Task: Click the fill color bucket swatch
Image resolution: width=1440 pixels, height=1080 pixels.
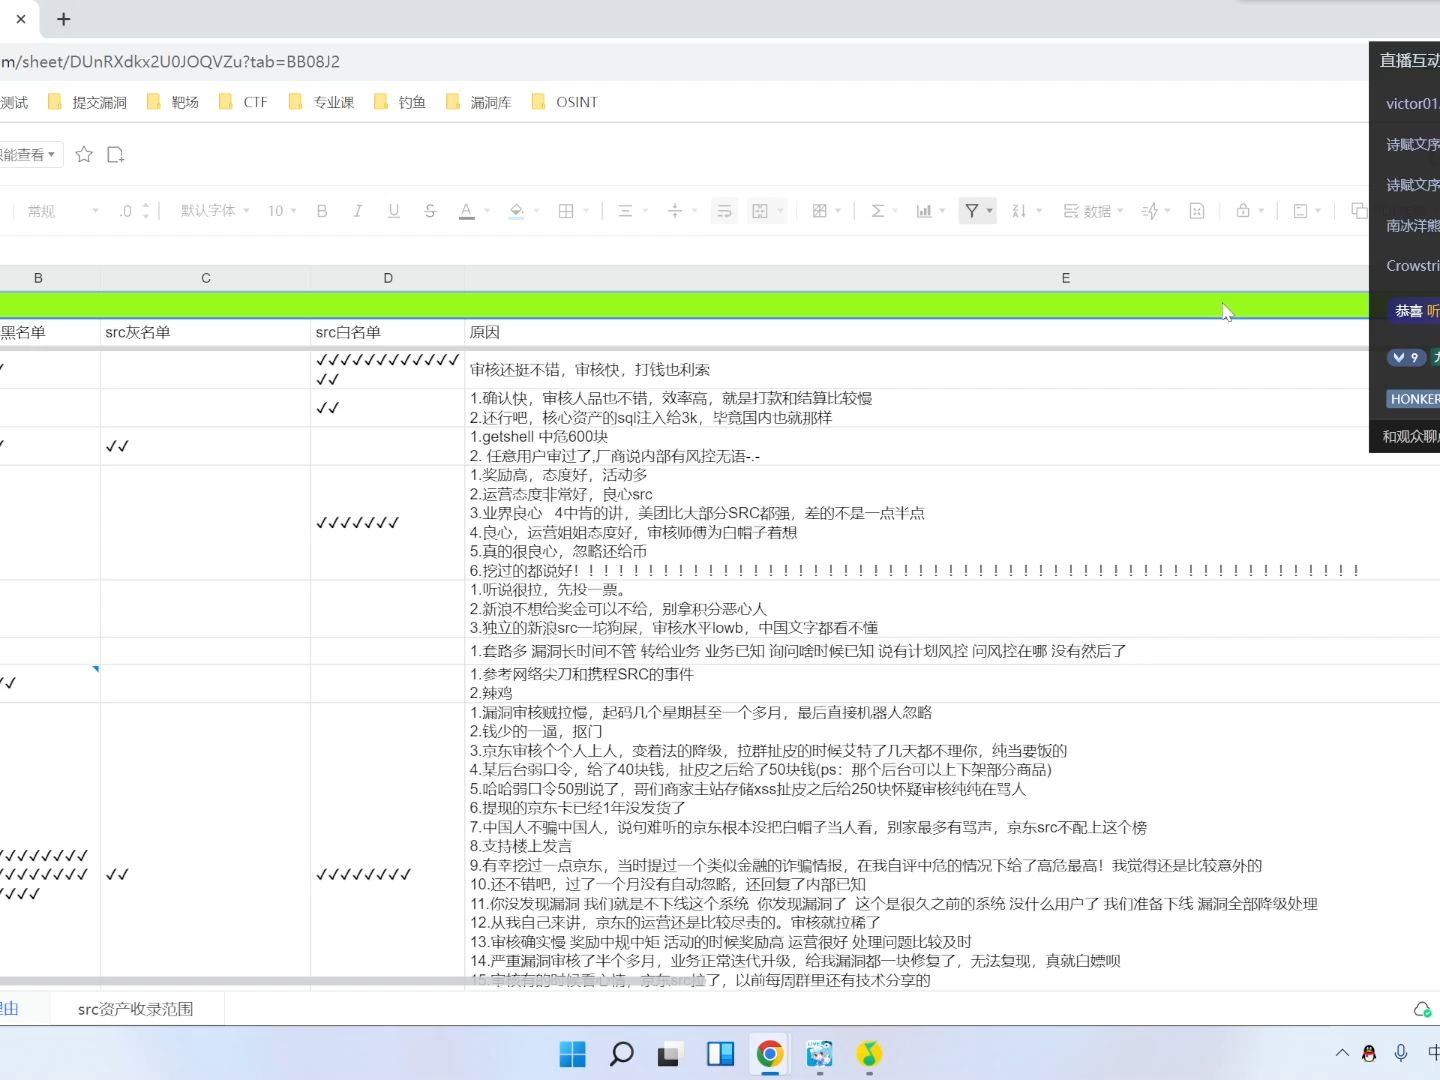Action: pos(517,211)
